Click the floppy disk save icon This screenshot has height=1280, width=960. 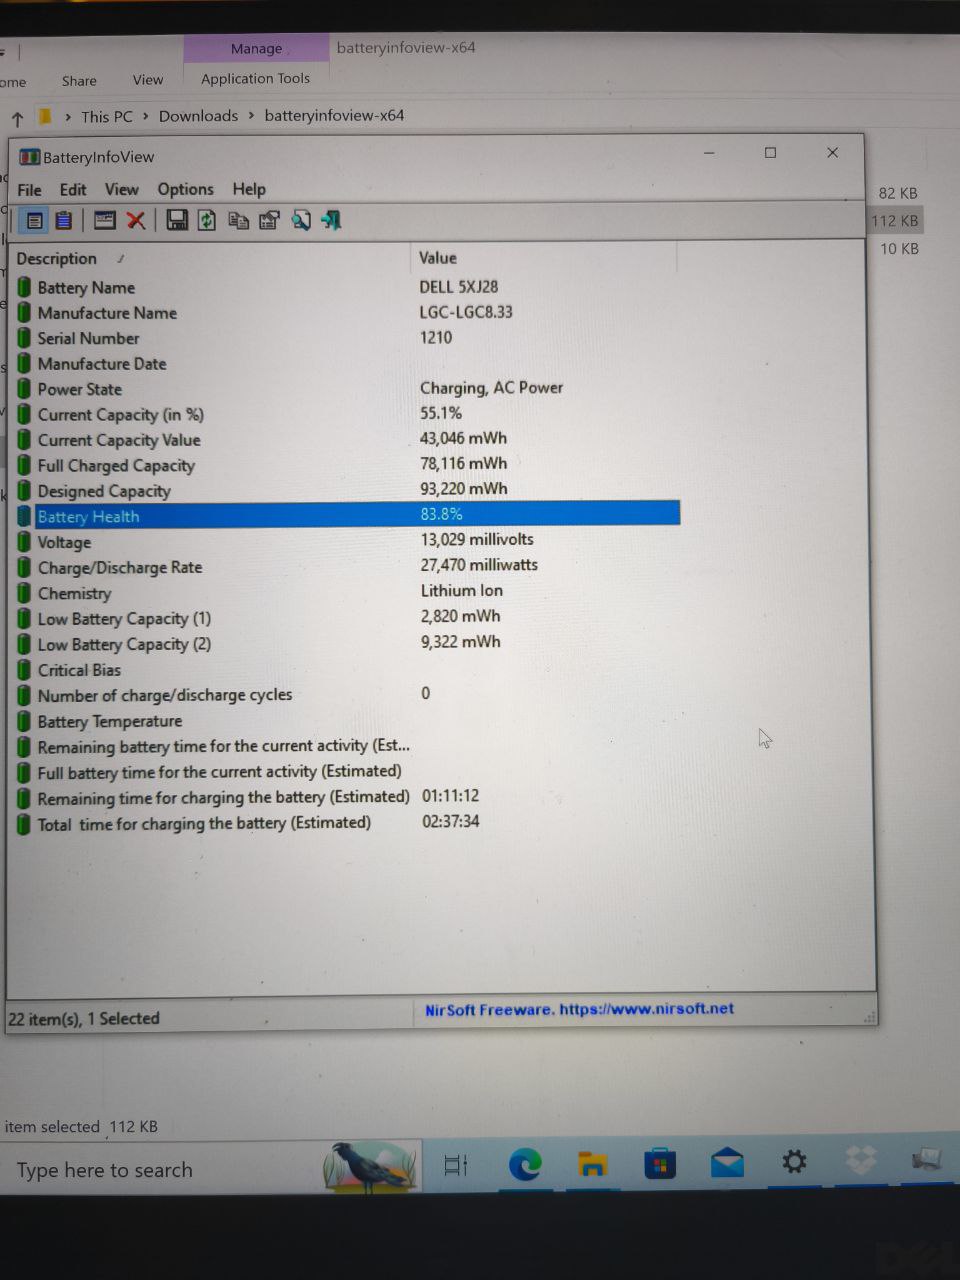click(177, 221)
